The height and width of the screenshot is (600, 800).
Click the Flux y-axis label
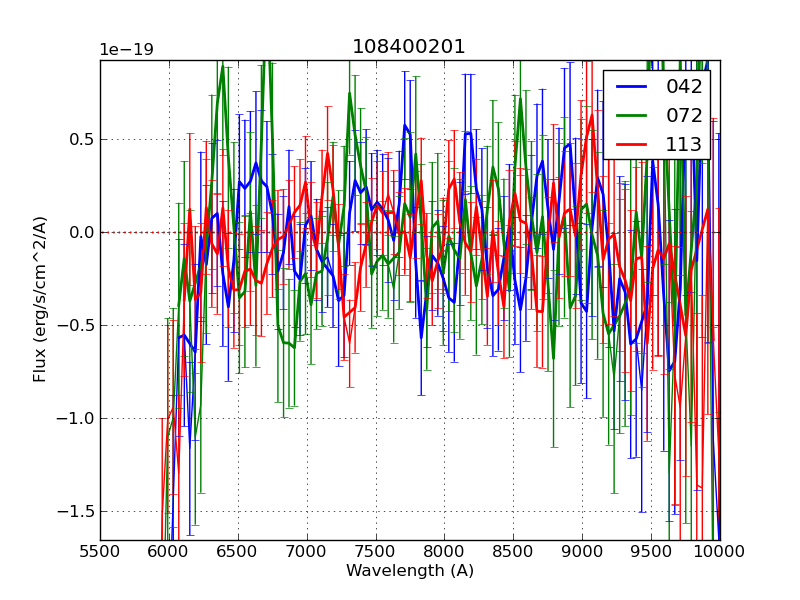[x=41, y=299]
